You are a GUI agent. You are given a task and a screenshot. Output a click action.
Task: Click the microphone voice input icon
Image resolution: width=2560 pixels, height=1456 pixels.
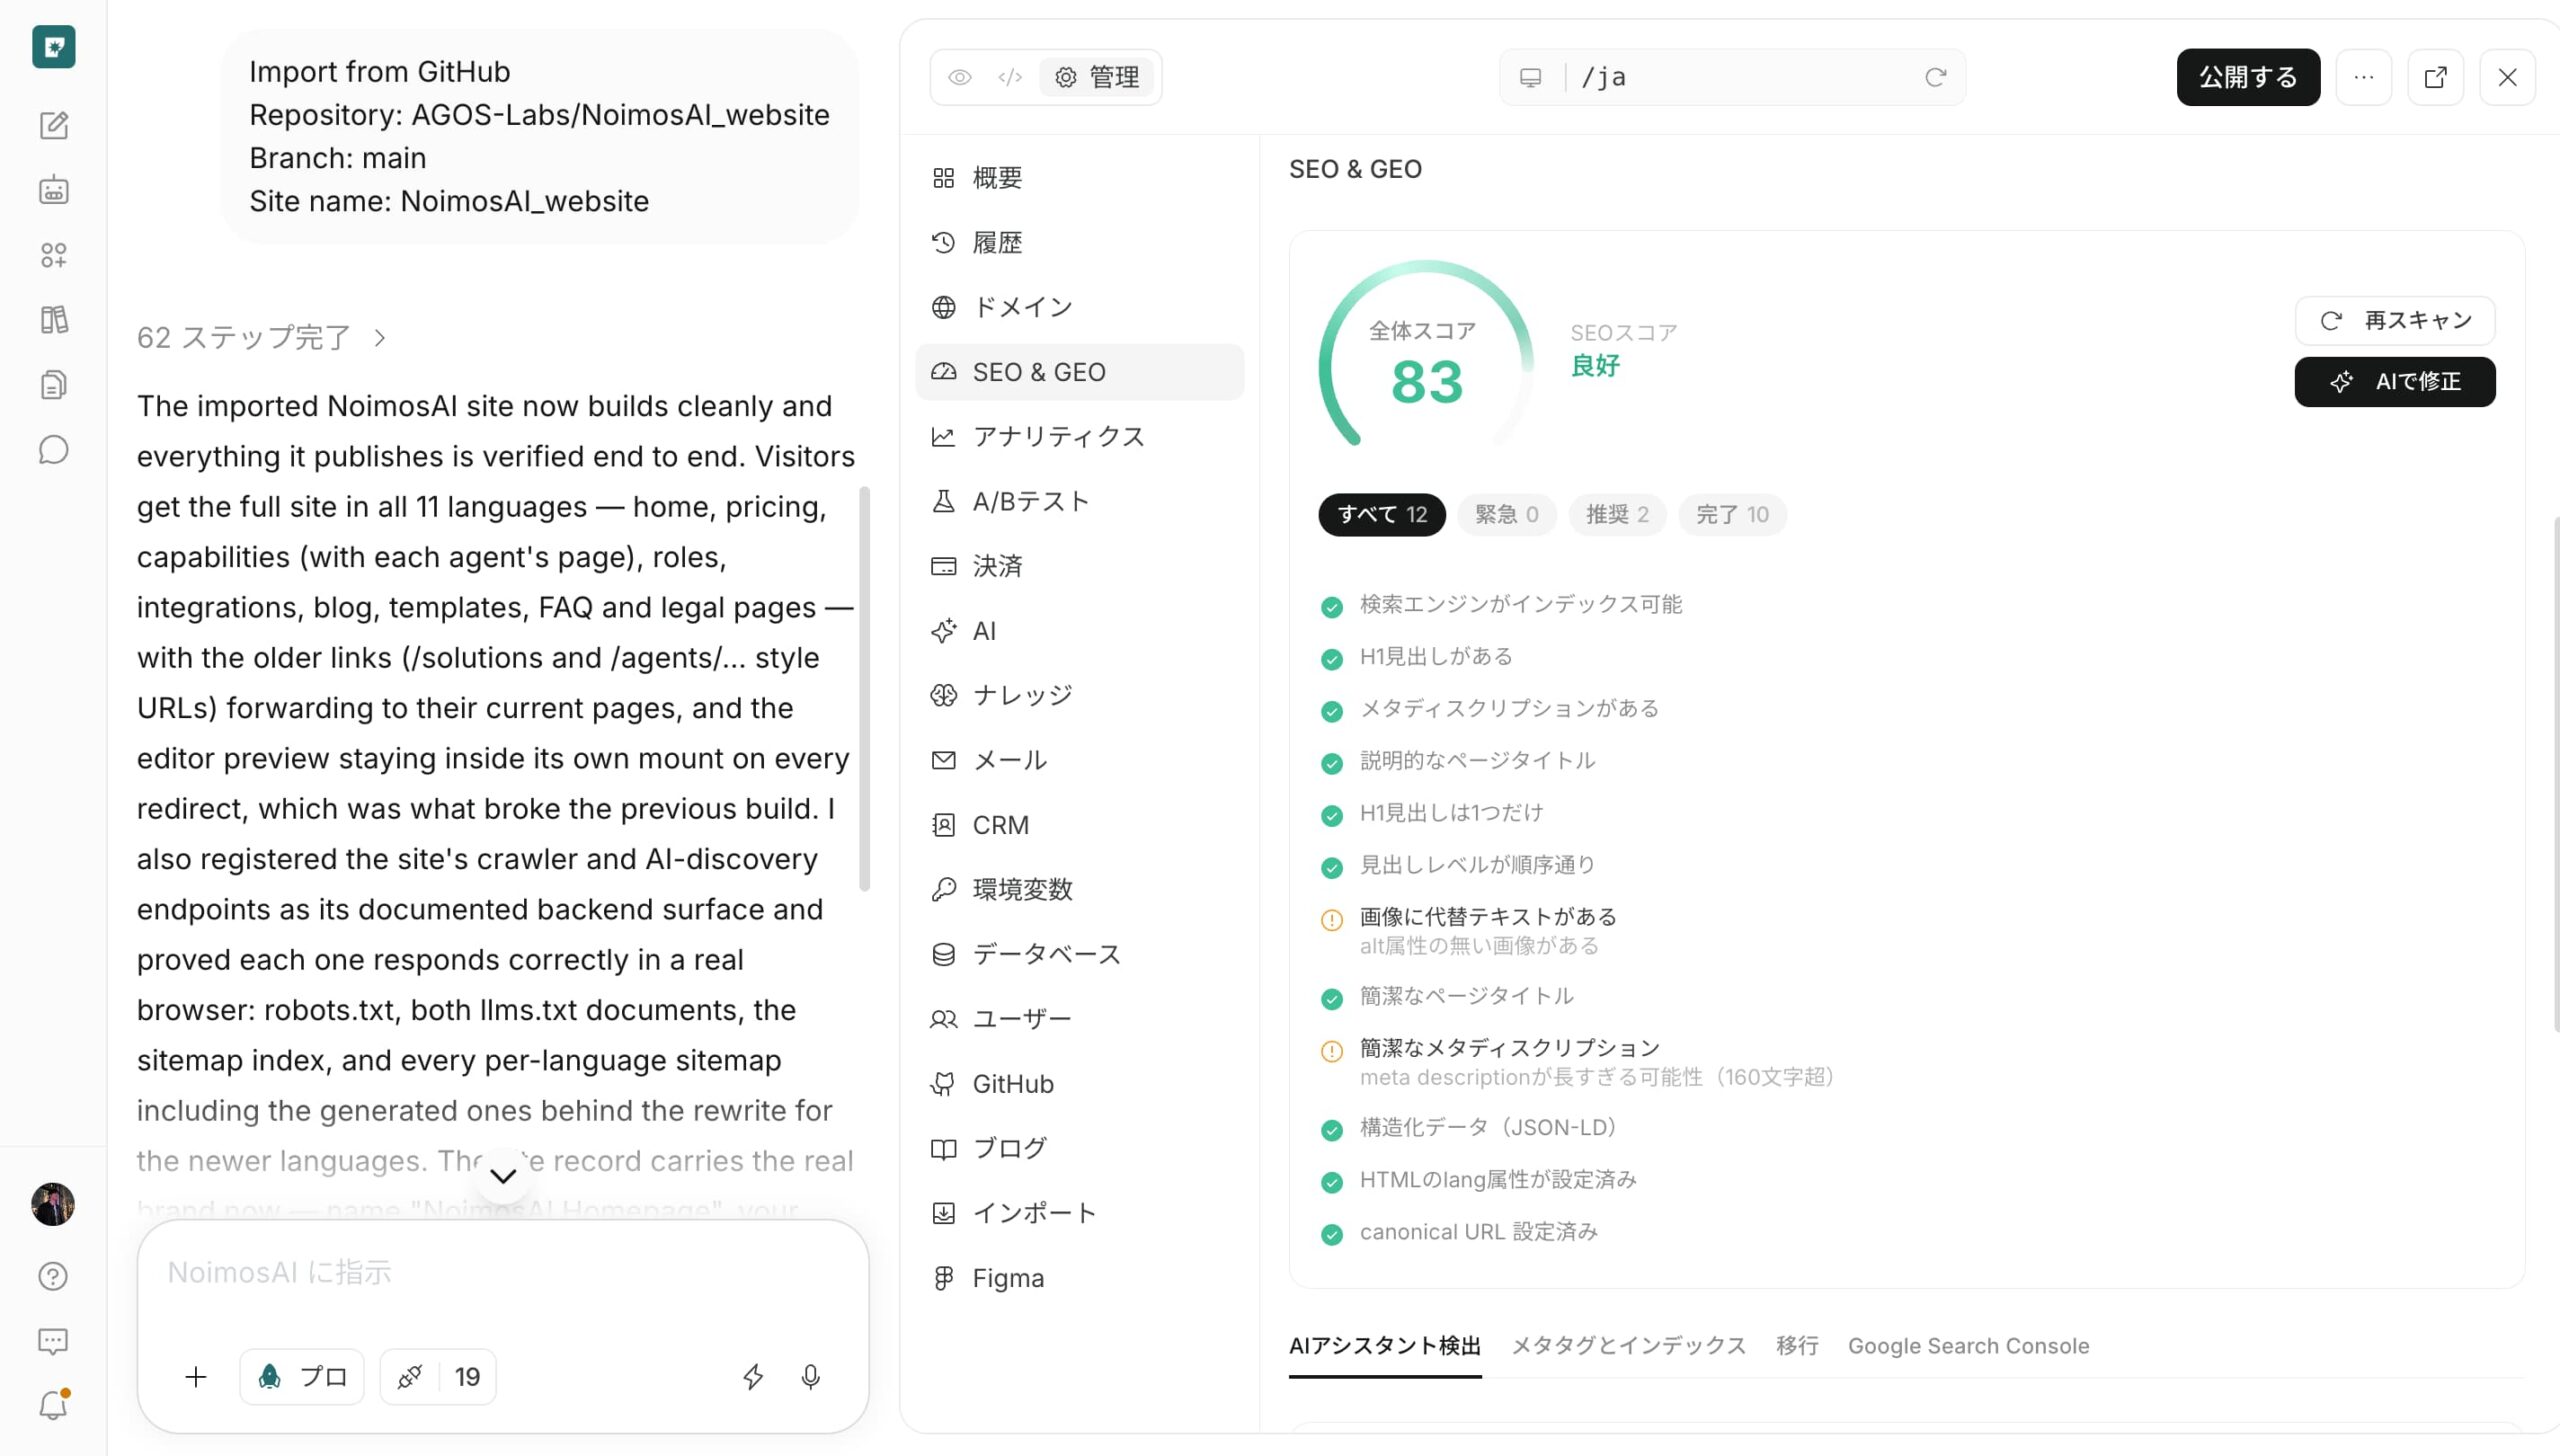tap(811, 1377)
